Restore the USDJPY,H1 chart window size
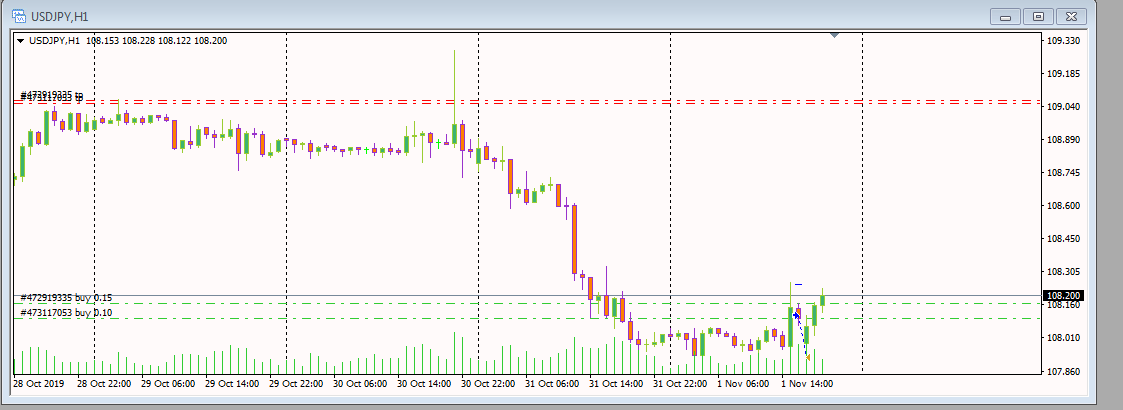Viewport: 1123px width, 410px height. (1038, 16)
